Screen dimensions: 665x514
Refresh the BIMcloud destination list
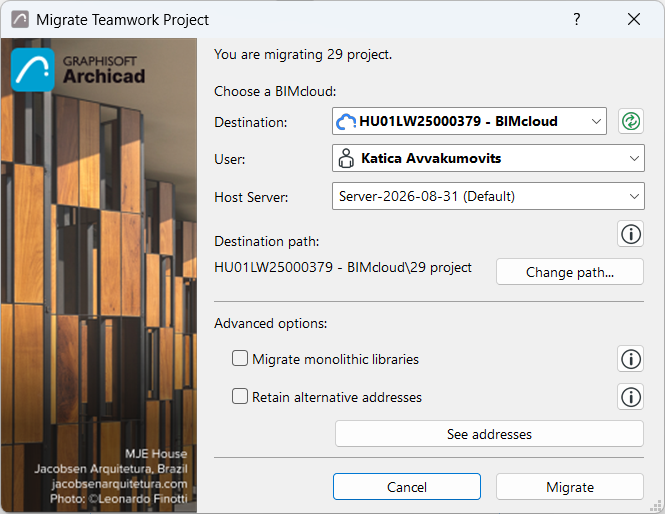click(631, 121)
